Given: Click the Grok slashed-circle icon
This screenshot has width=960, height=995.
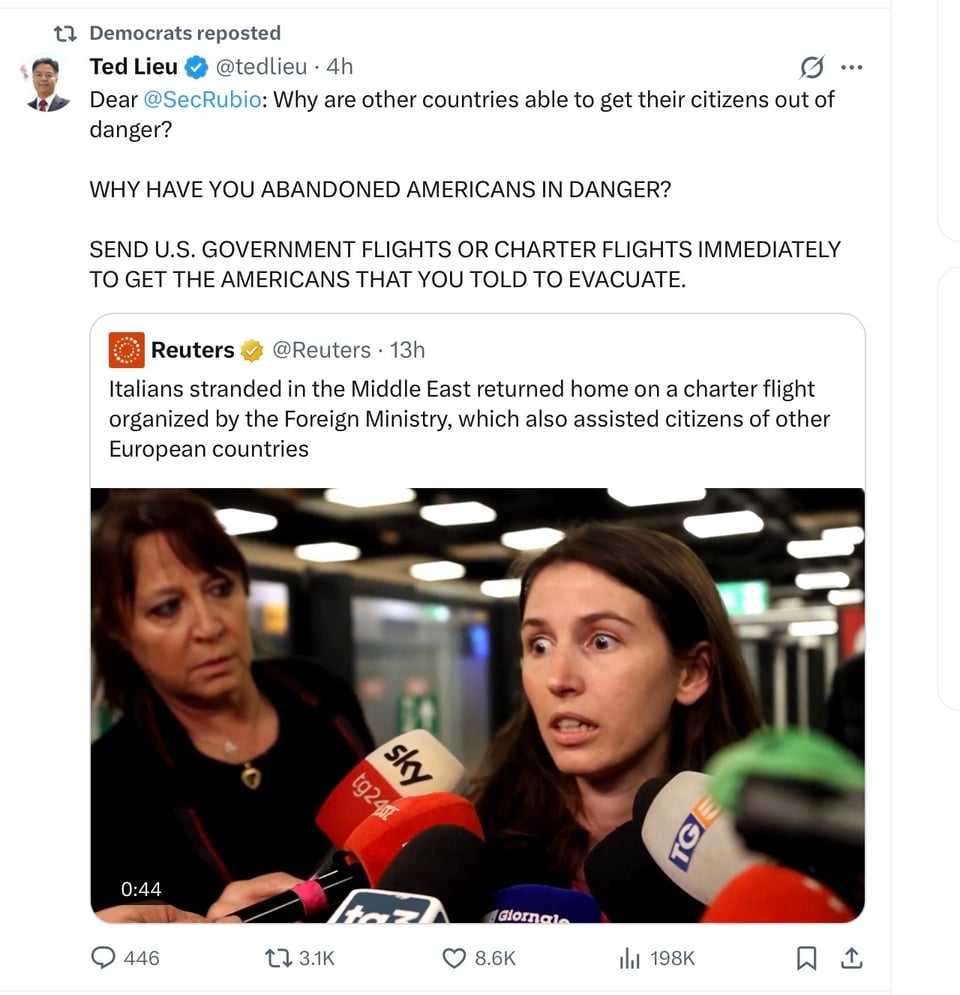Looking at the screenshot, I should click(812, 67).
